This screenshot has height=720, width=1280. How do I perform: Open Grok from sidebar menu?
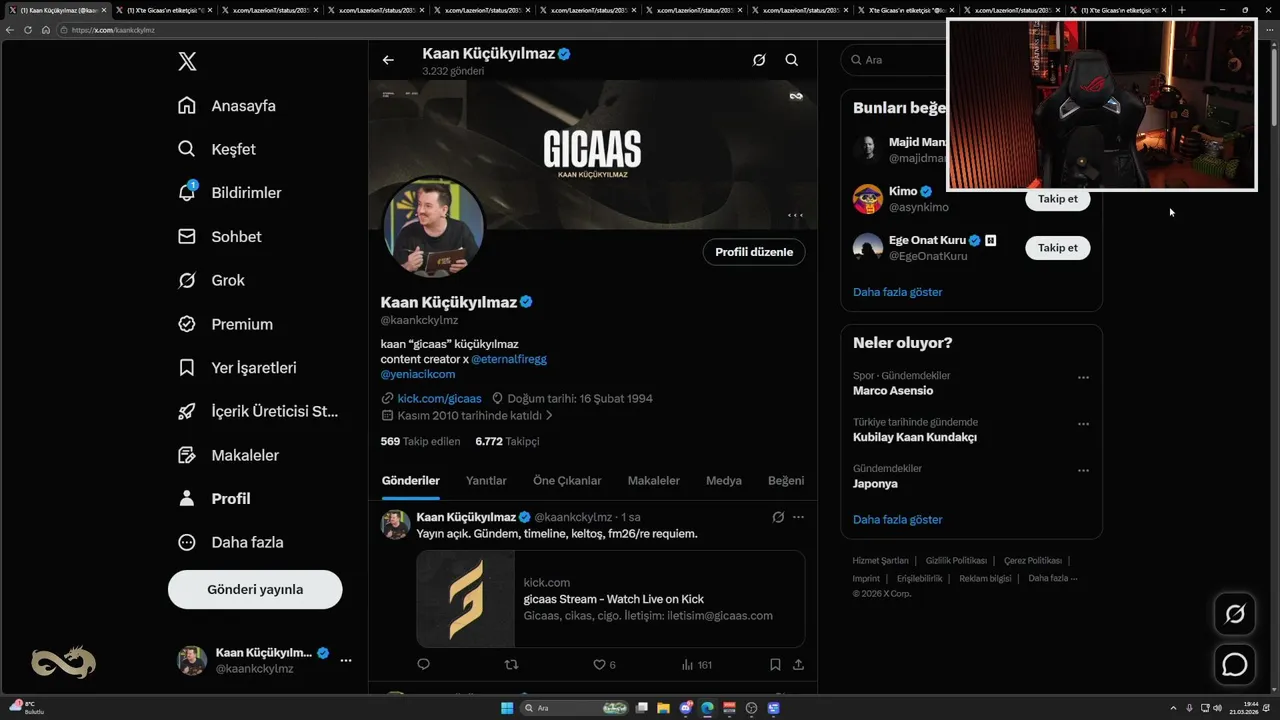tap(211, 280)
